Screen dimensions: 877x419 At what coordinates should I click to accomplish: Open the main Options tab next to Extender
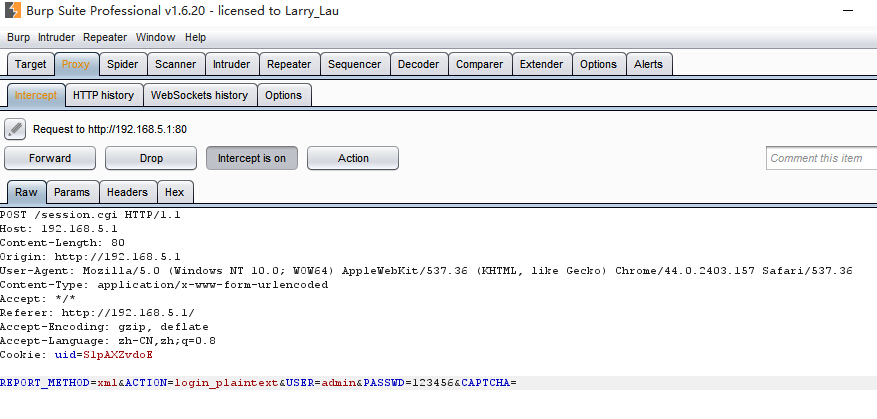pos(598,64)
